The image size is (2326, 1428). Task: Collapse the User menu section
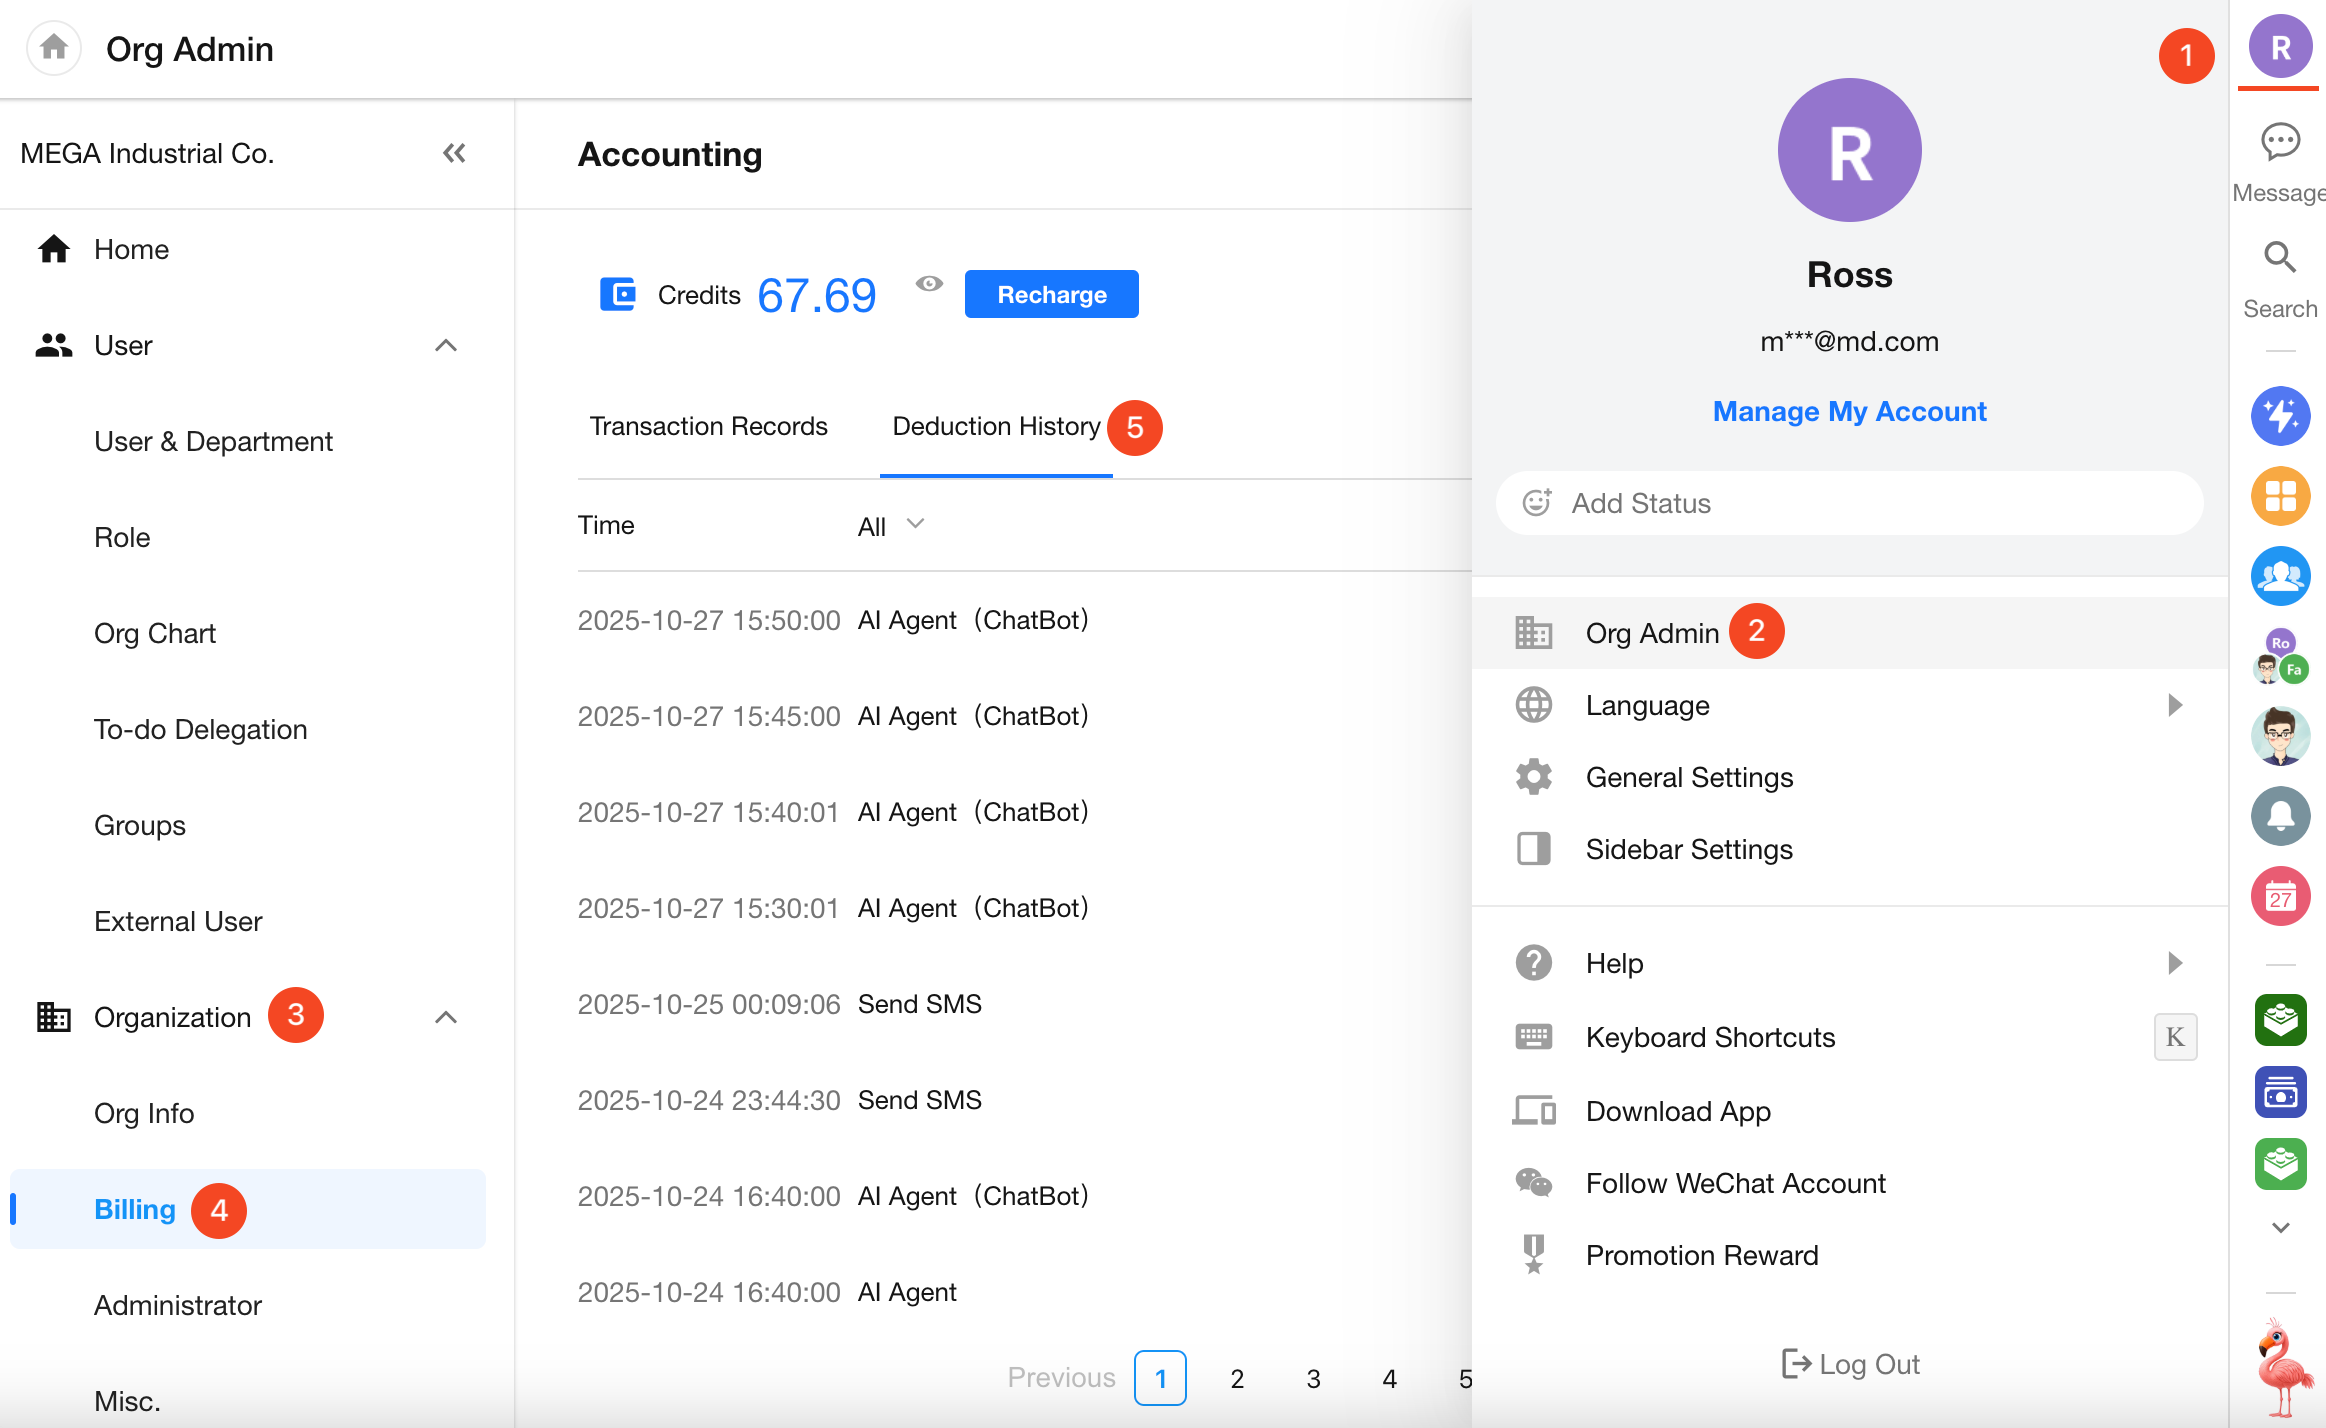click(446, 346)
